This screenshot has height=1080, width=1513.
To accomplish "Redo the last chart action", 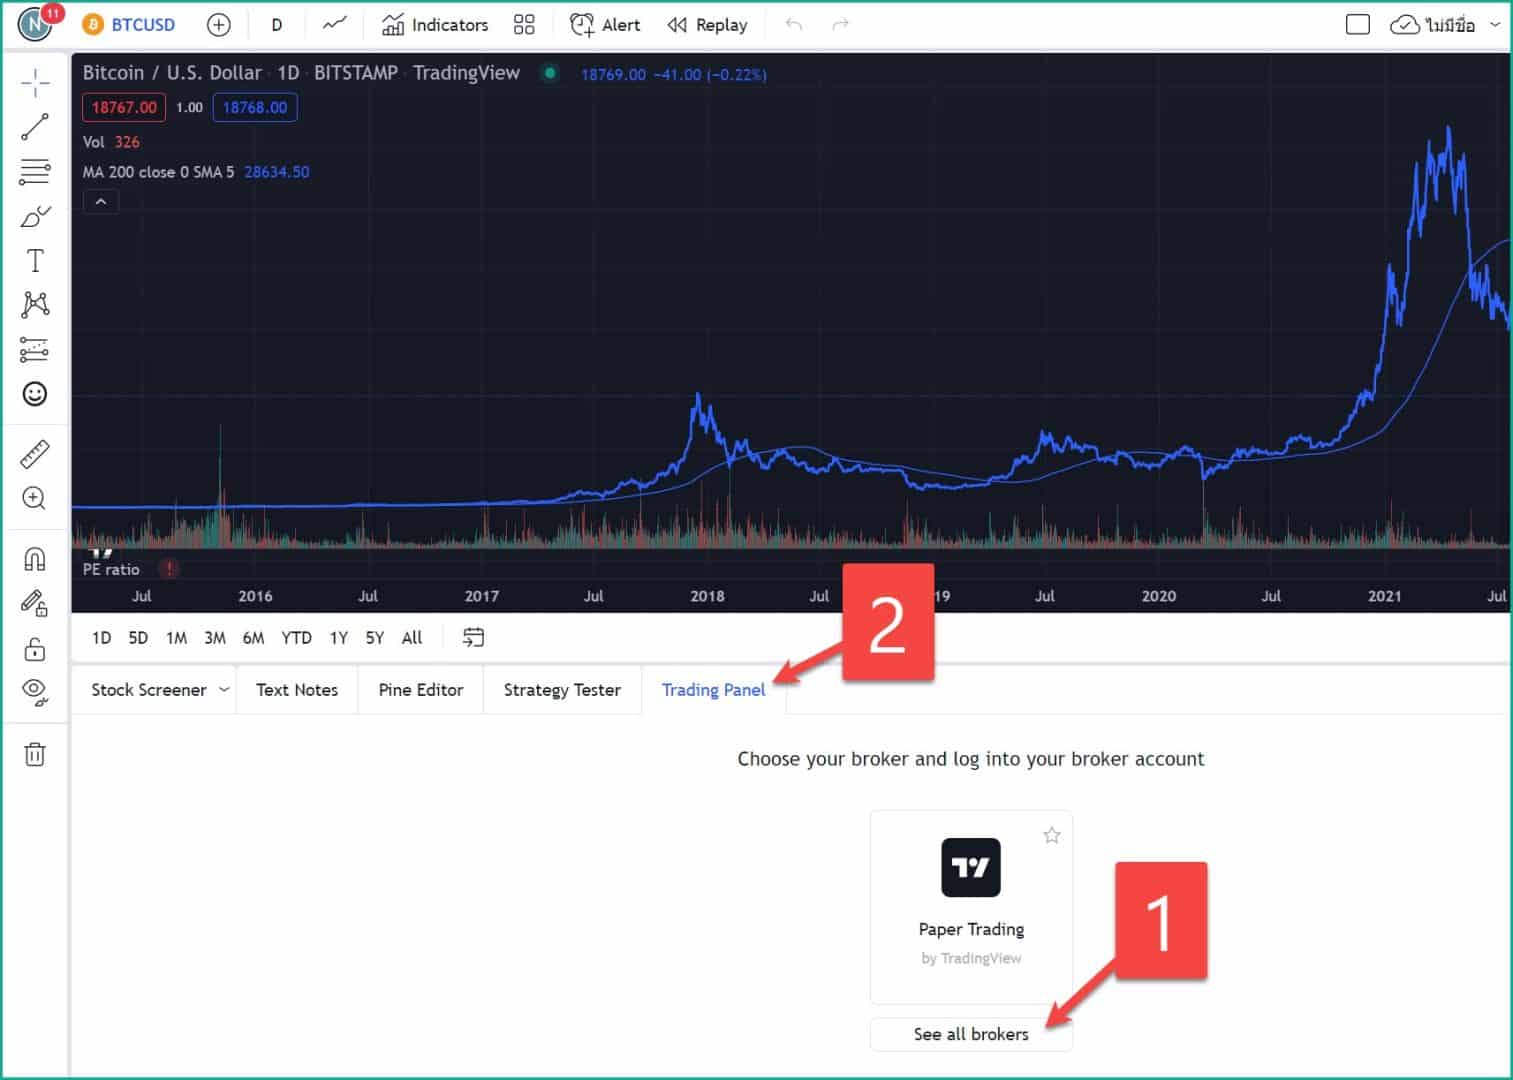I will [841, 25].
